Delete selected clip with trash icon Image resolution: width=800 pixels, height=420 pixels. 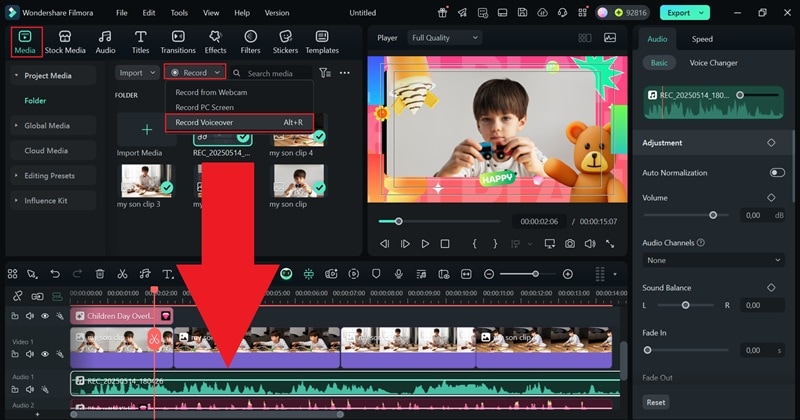click(100, 274)
